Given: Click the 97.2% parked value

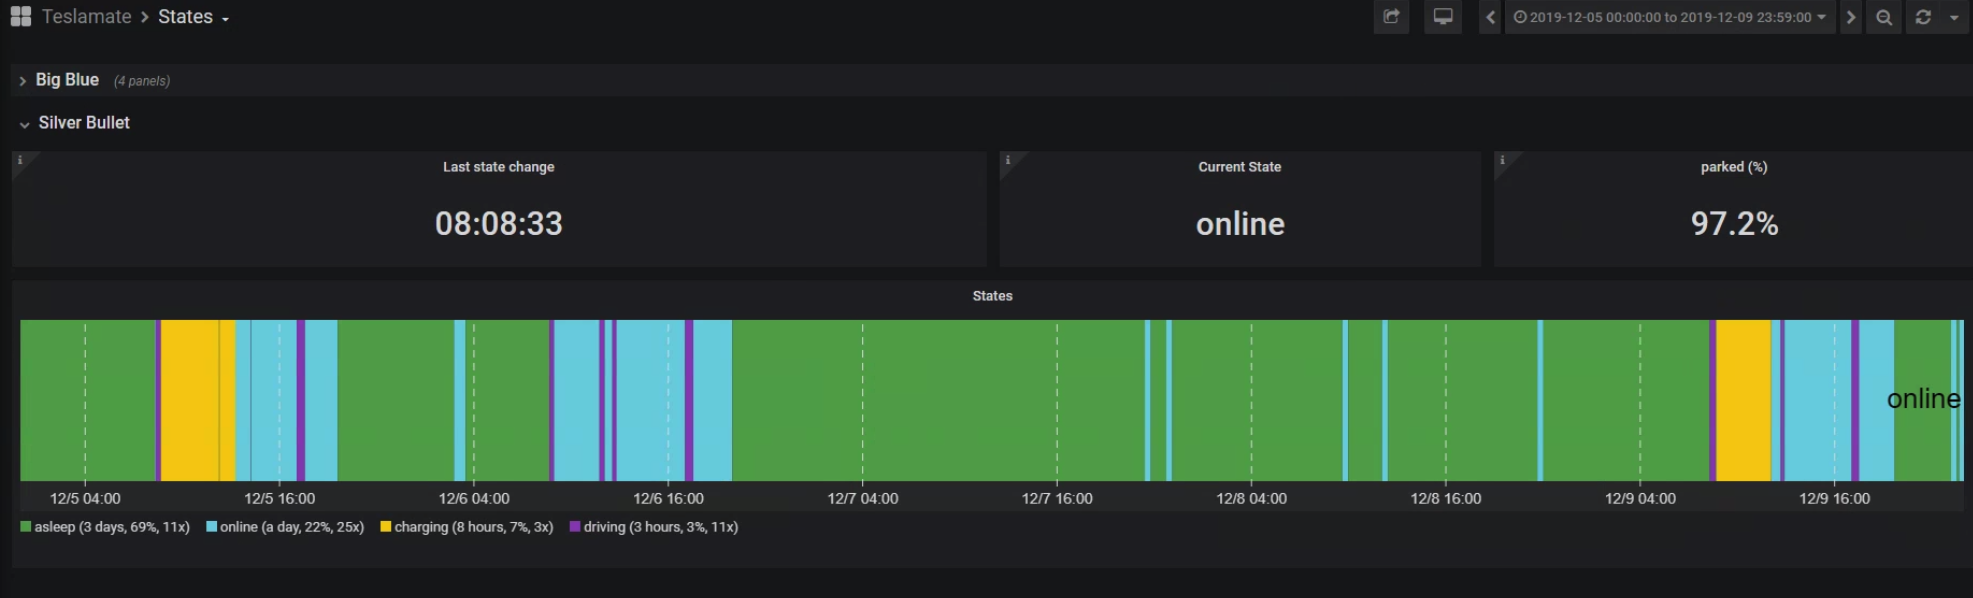Looking at the screenshot, I should pos(1734,223).
